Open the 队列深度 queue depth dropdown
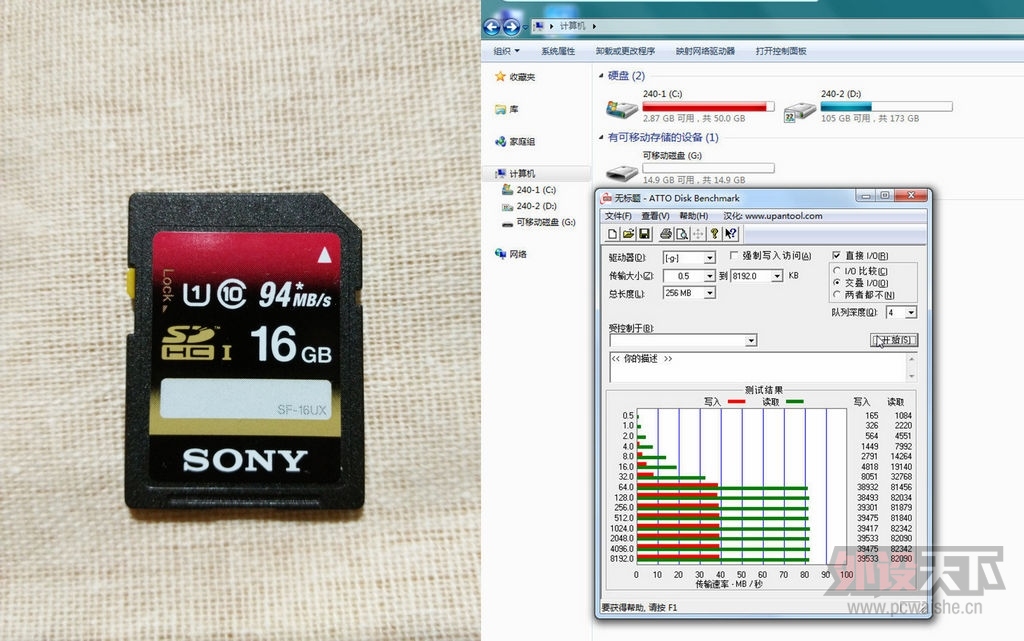Viewport: 1024px width, 641px height. pos(910,313)
